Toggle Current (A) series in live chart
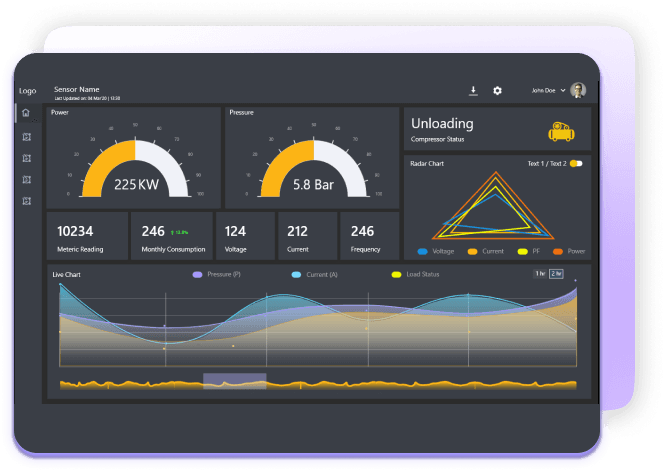The image size is (665, 471). tap(314, 275)
